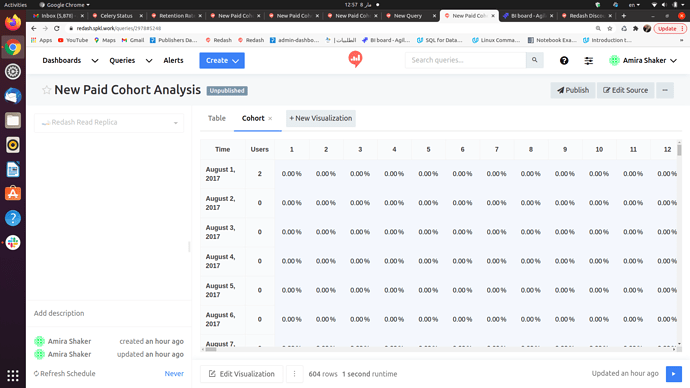Viewport: 690px width, 388px height.
Task: Click the blue execute query play button
Action: tap(674, 374)
